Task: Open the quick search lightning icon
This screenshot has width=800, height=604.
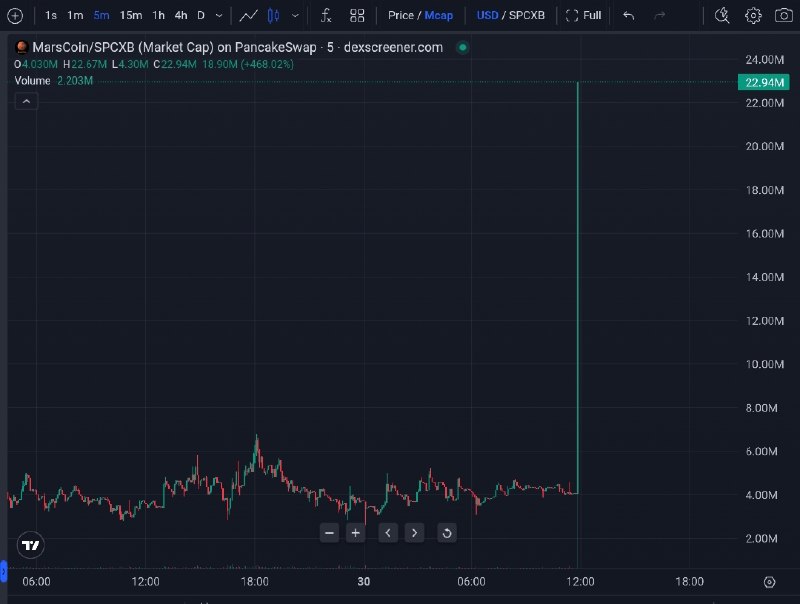Action: point(722,15)
